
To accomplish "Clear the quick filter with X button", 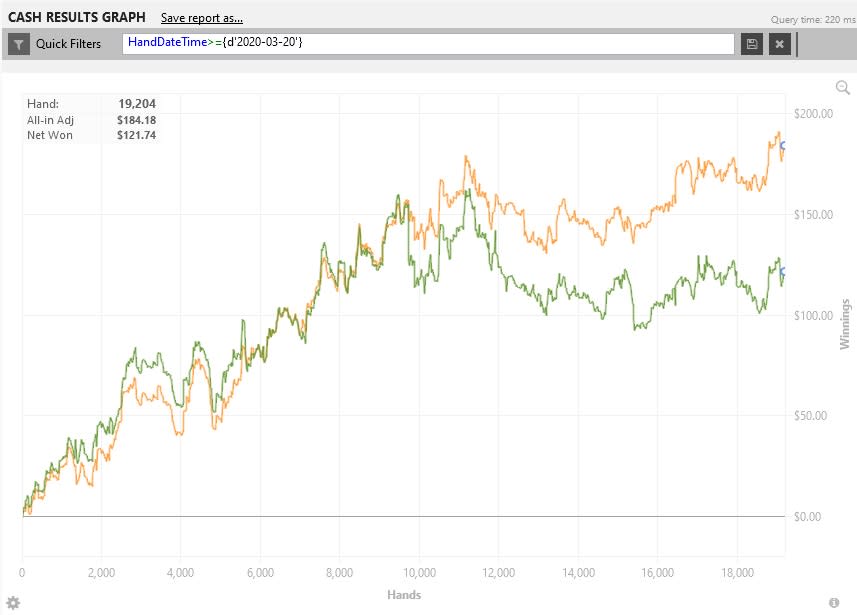I will (780, 44).
